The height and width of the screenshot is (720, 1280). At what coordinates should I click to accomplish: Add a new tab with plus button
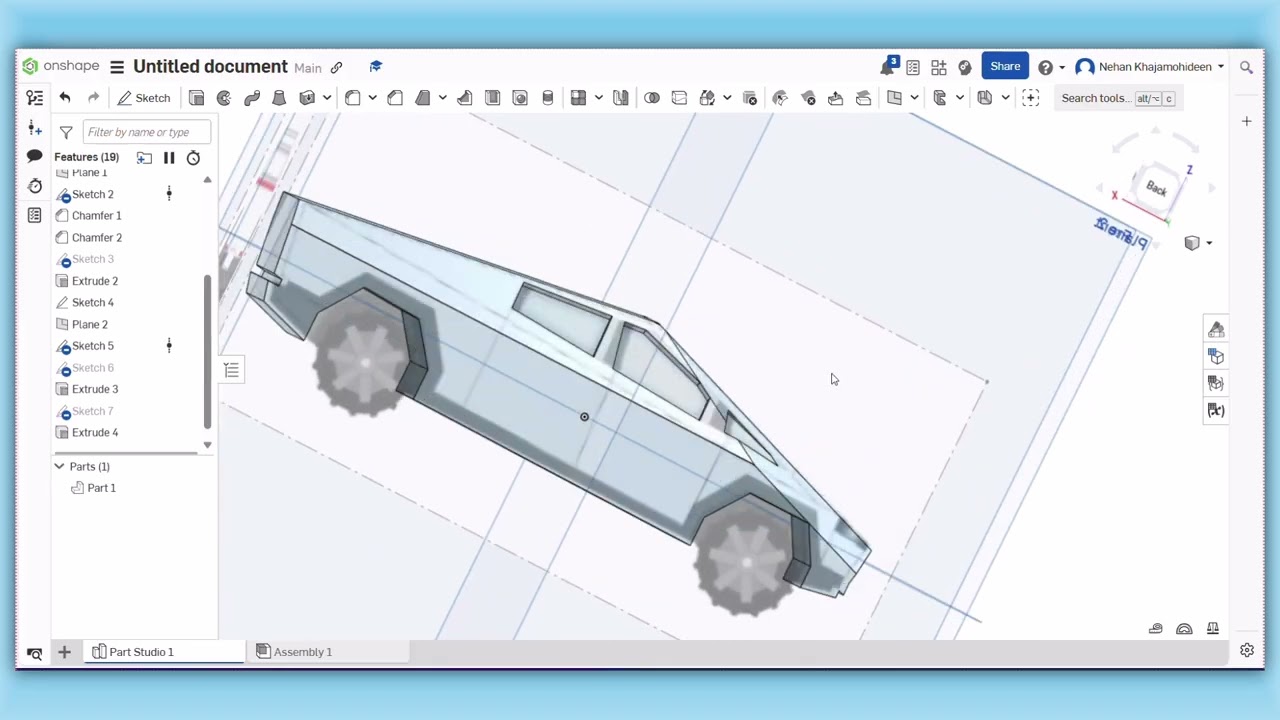click(64, 652)
